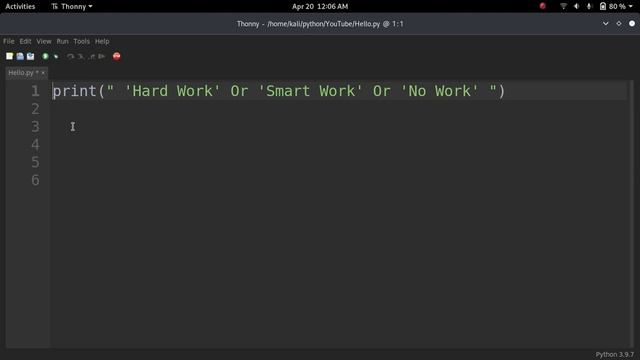Create a new file with the toolbar icon
640x360 pixels.
(x=9, y=56)
